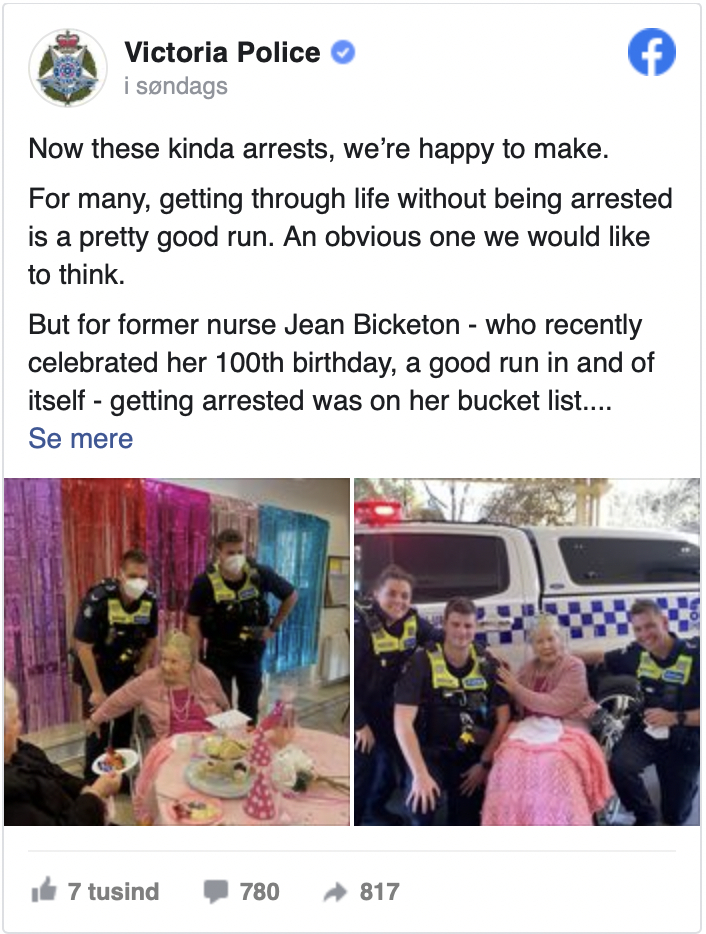706x934 pixels.
Task: Click the 'i søndags' timestamp
Action: [176, 86]
